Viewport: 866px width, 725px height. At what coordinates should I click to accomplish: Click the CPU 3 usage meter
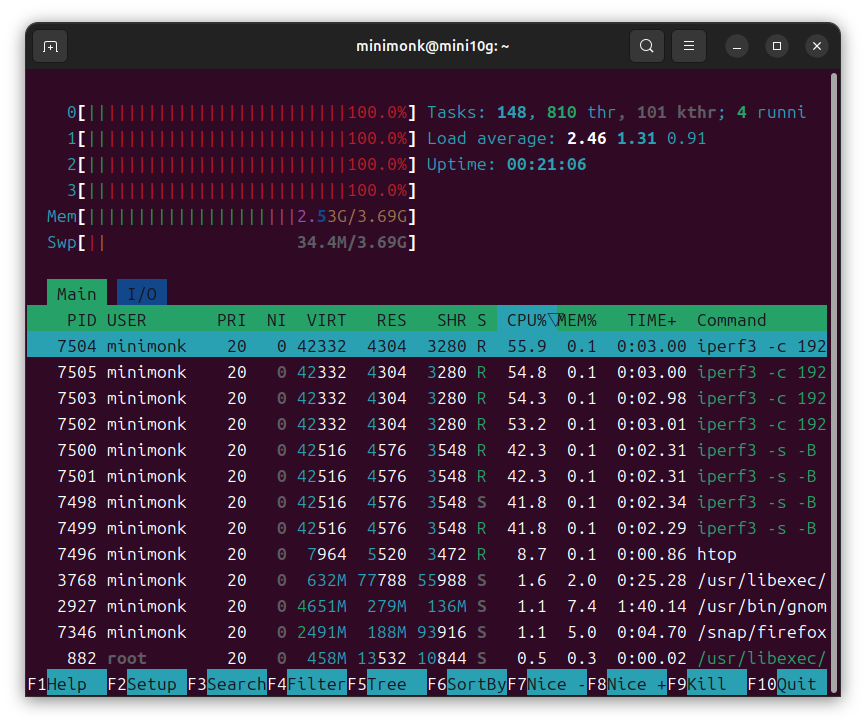tap(241, 190)
